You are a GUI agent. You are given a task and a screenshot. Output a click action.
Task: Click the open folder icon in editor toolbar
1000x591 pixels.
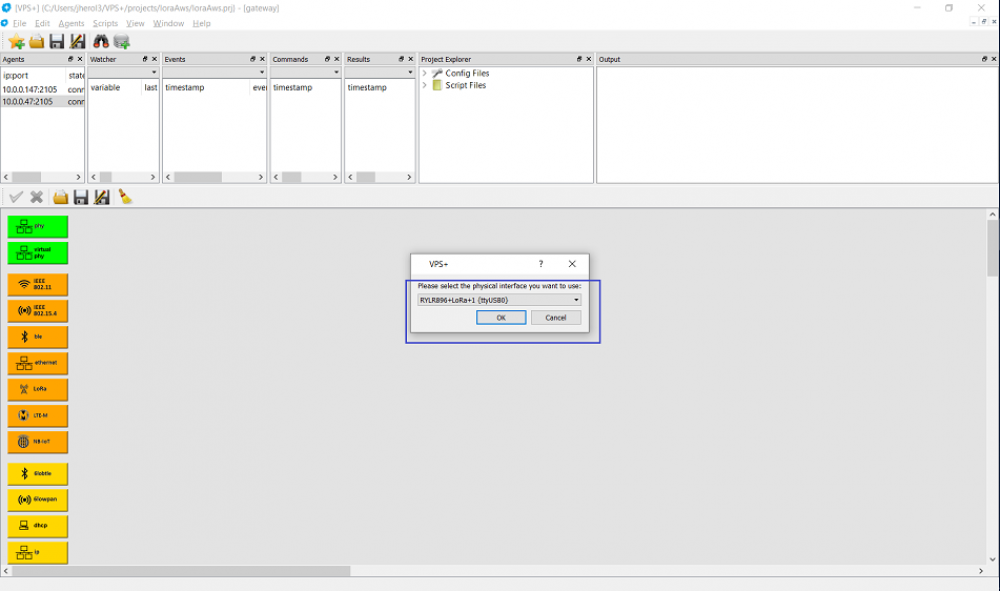(x=61, y=197)
